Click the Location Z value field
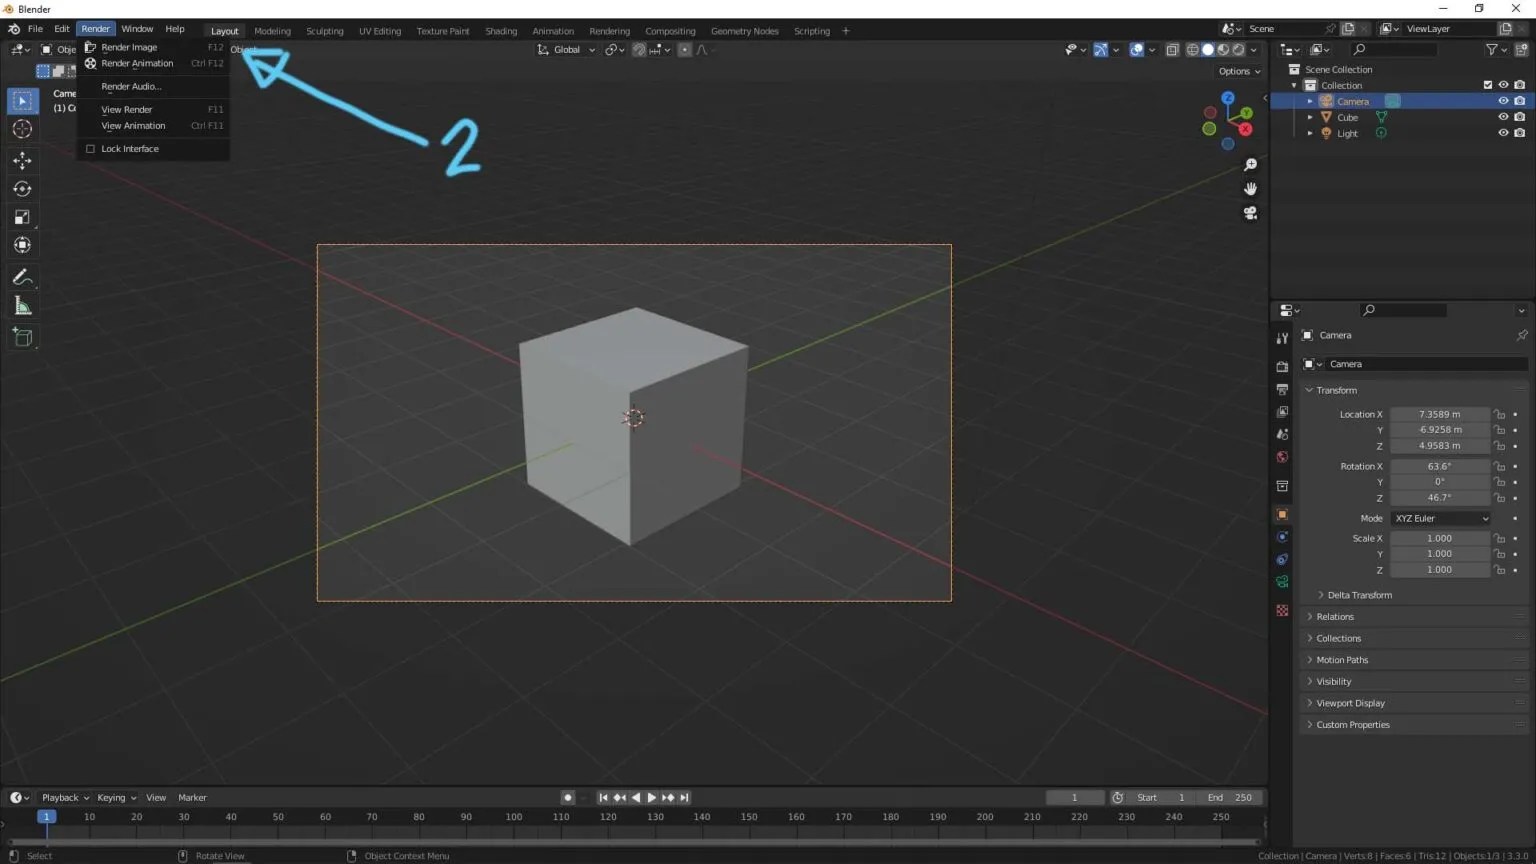Viewport: 1536px width, 864px height. click(x=1440, y=446)
